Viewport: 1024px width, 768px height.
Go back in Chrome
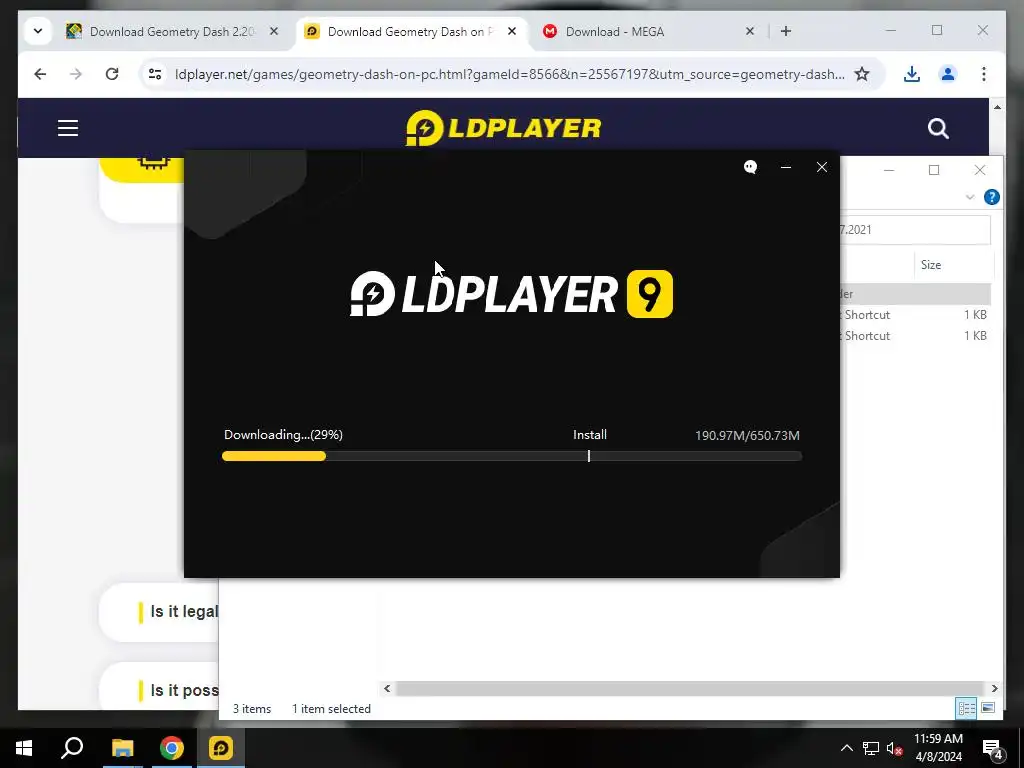(40, 74)
